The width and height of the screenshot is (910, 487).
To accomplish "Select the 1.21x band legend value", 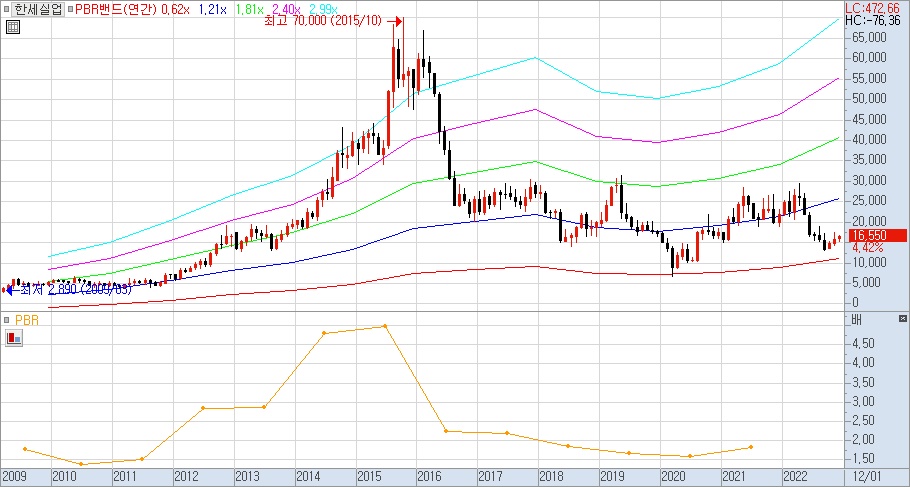I will (212, 9).
